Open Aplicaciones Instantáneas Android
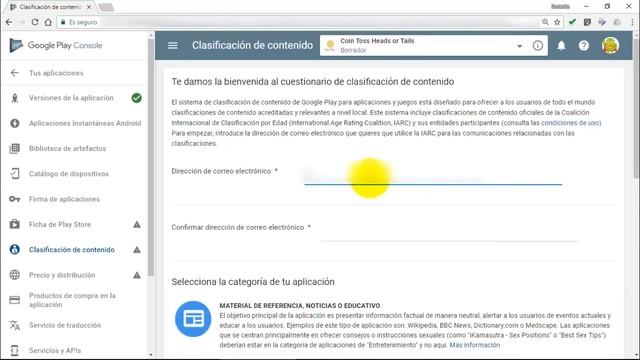 point(85,123)
